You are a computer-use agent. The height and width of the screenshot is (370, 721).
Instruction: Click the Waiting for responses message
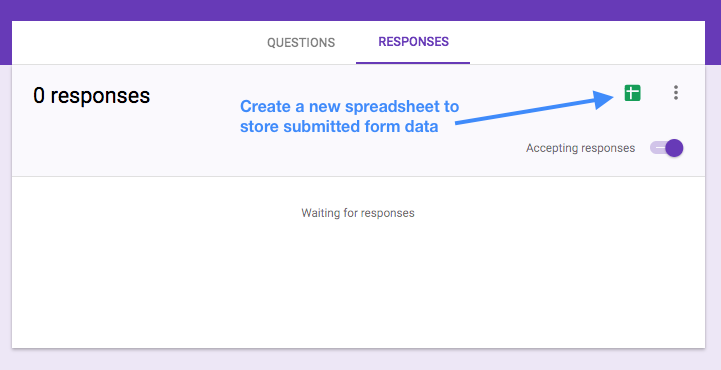coord(358,213)
